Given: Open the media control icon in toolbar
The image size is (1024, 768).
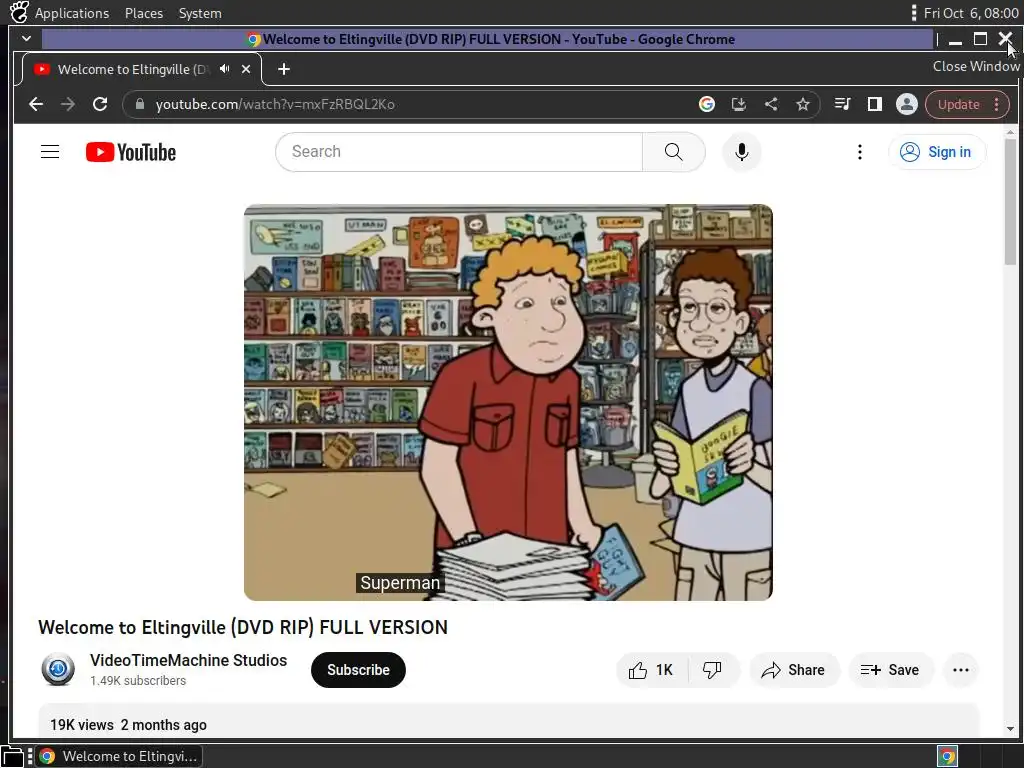Looking at the screenshot, I should click(x=842, y=104).
